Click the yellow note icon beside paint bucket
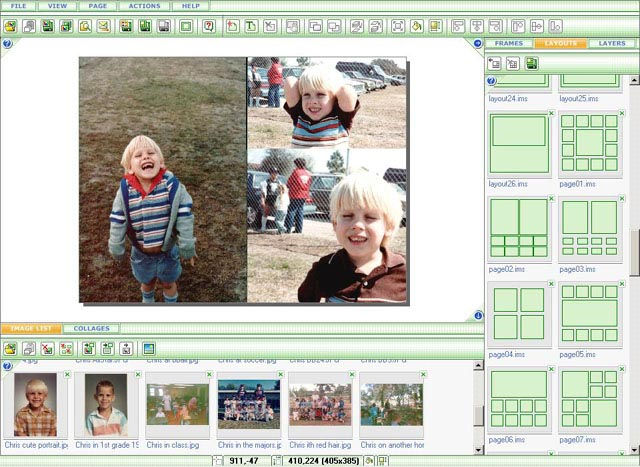The width and height of the screenshot is (640, 467). click(x=436, y=27)
